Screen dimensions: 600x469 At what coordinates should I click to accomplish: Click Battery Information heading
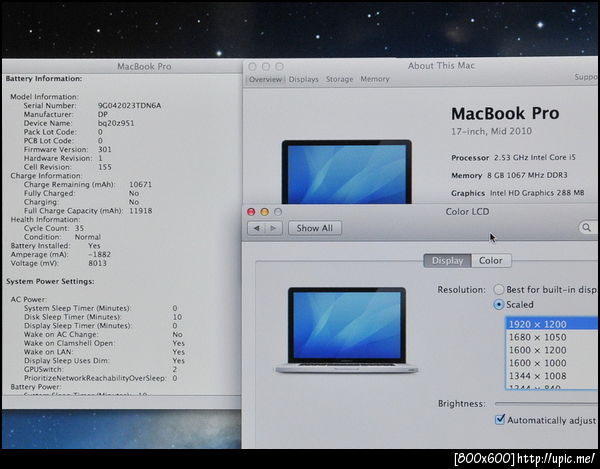[44, 79]
